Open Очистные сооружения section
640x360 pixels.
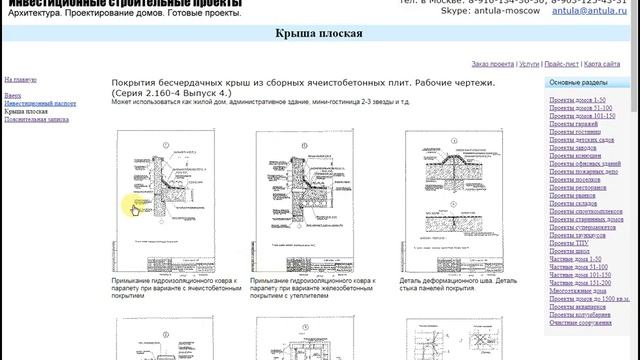click(580, 323)
